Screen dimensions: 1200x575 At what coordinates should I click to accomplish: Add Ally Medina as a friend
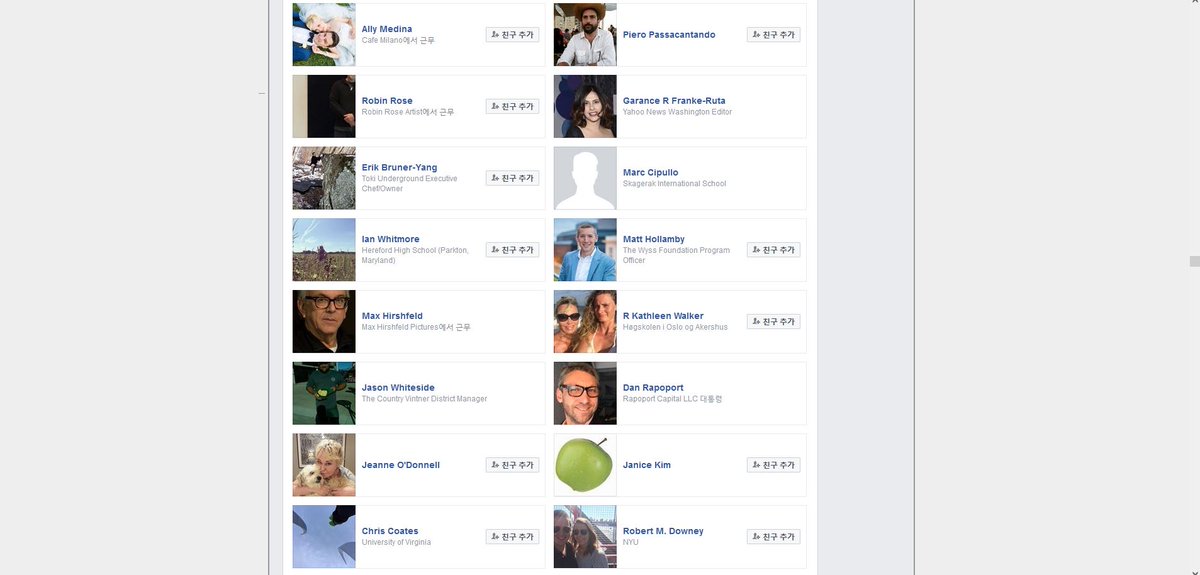(512, 35)
